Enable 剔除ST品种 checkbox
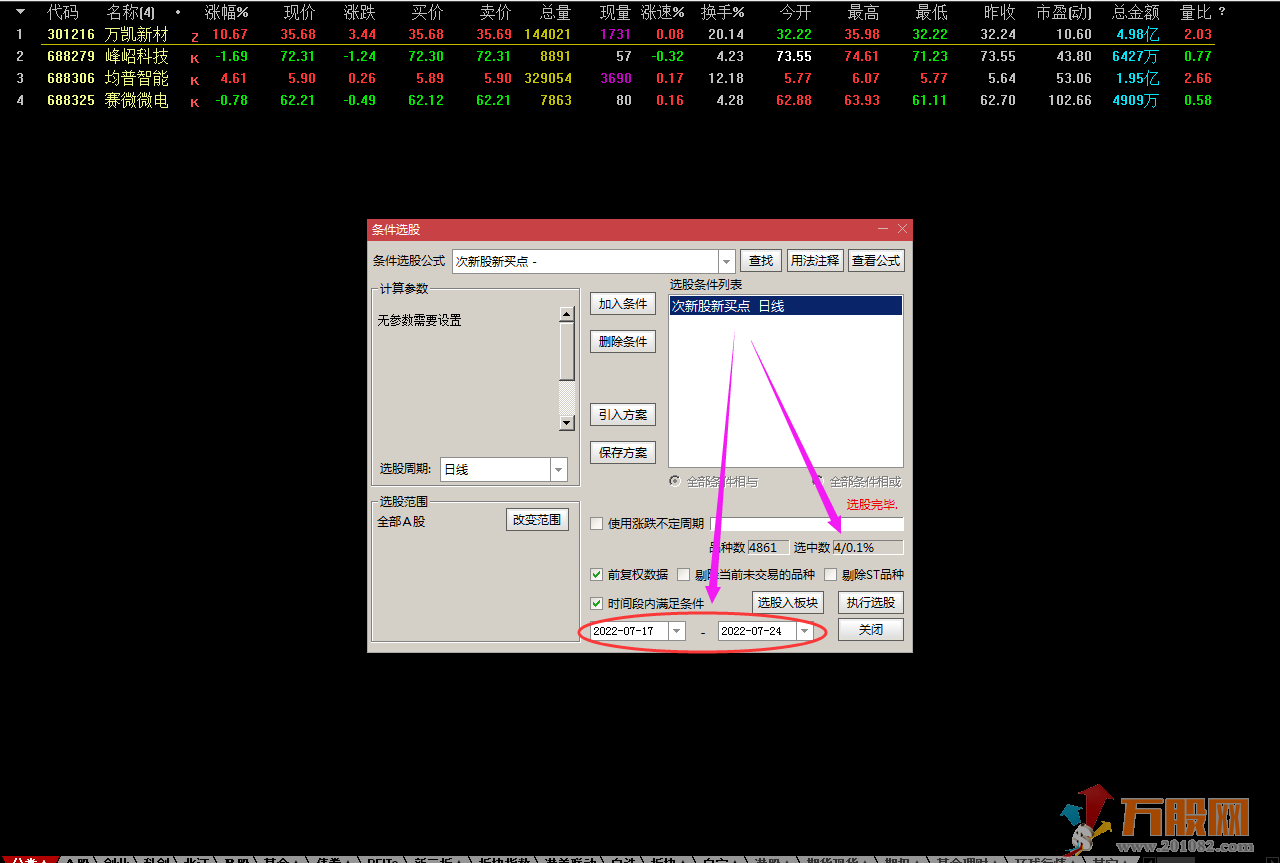This screenshot has width=1280, height=863. (x=830, y=575)
